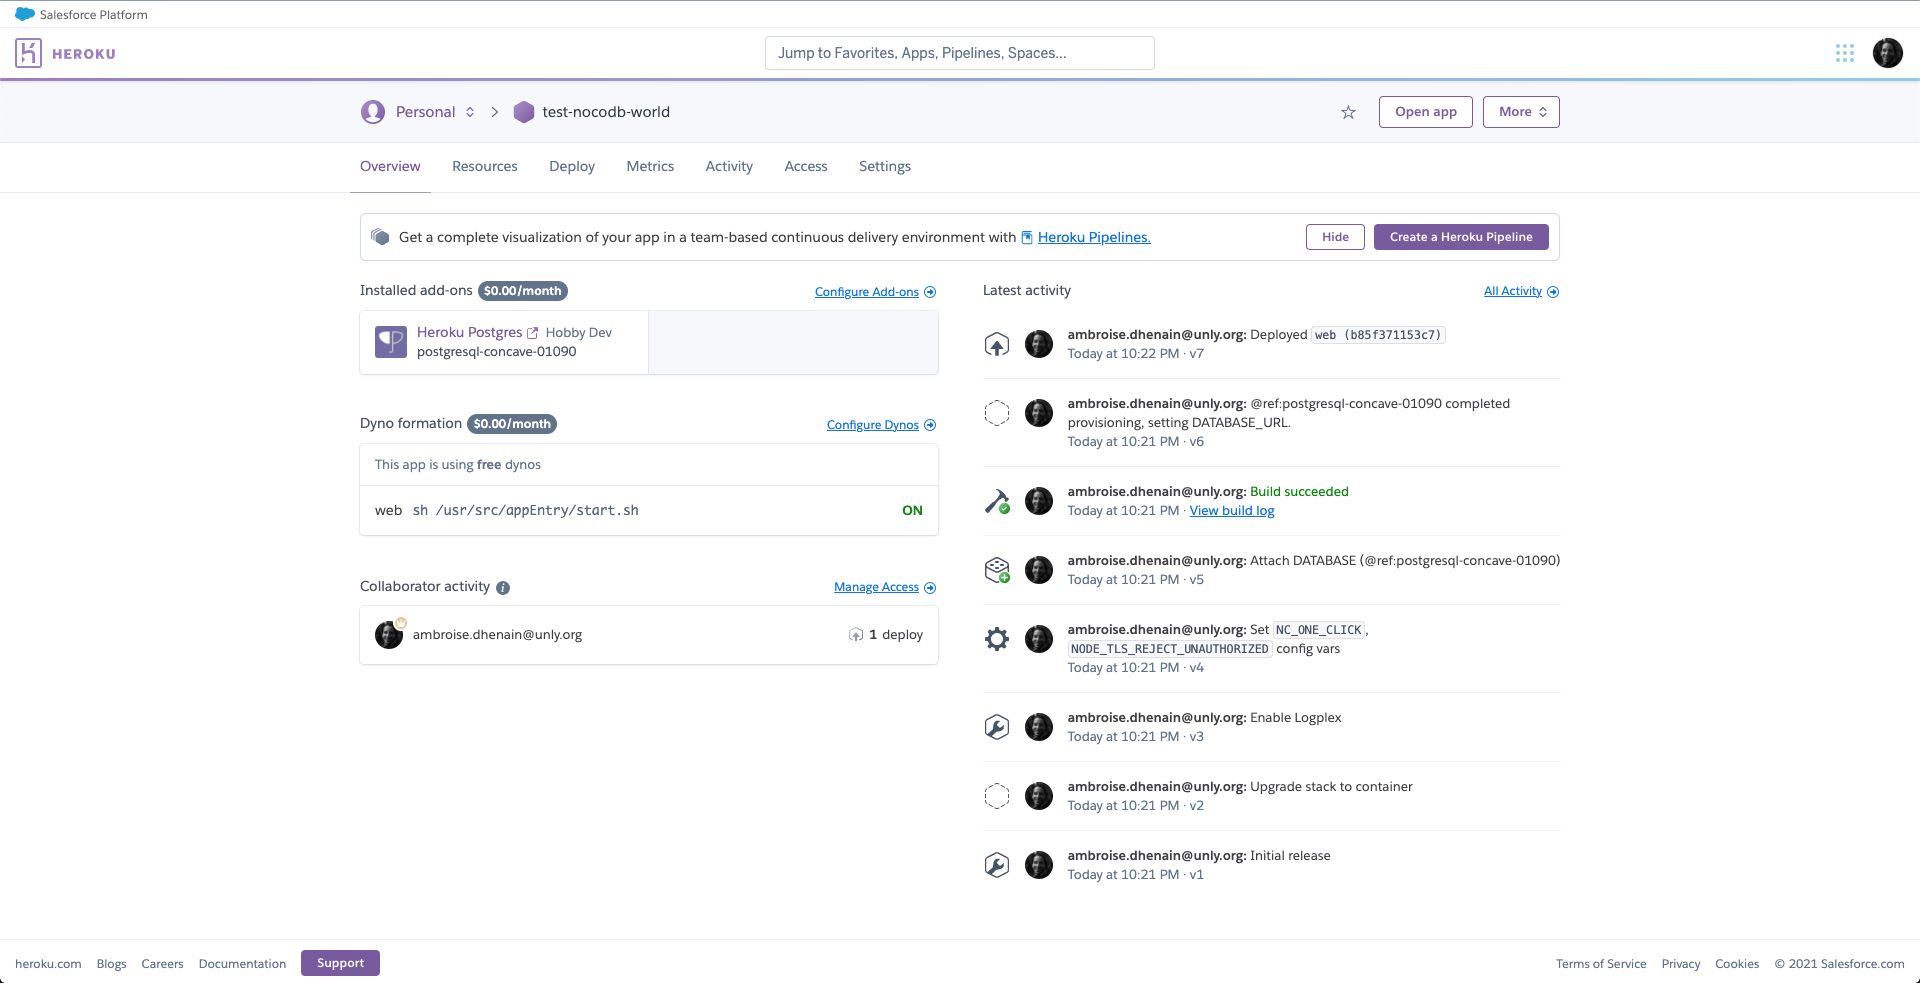1920x983 pixels.
Task: Click the Jump to Favorites search field
Action: [959, 53]
